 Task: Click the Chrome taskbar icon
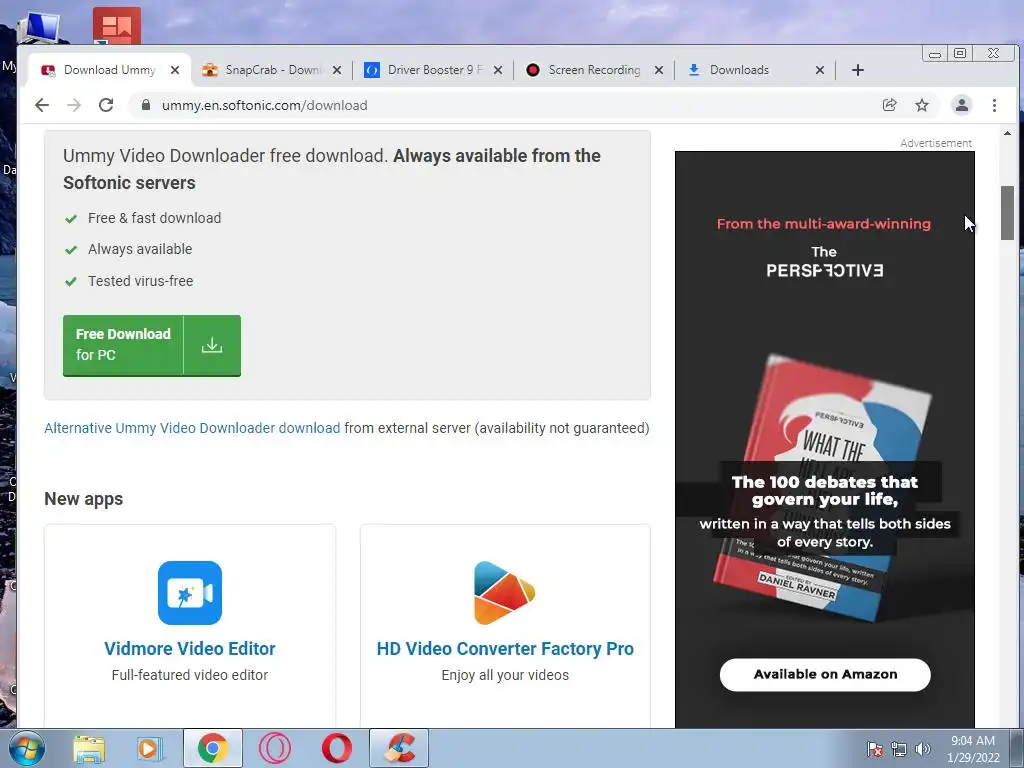(x=212, y=748)
